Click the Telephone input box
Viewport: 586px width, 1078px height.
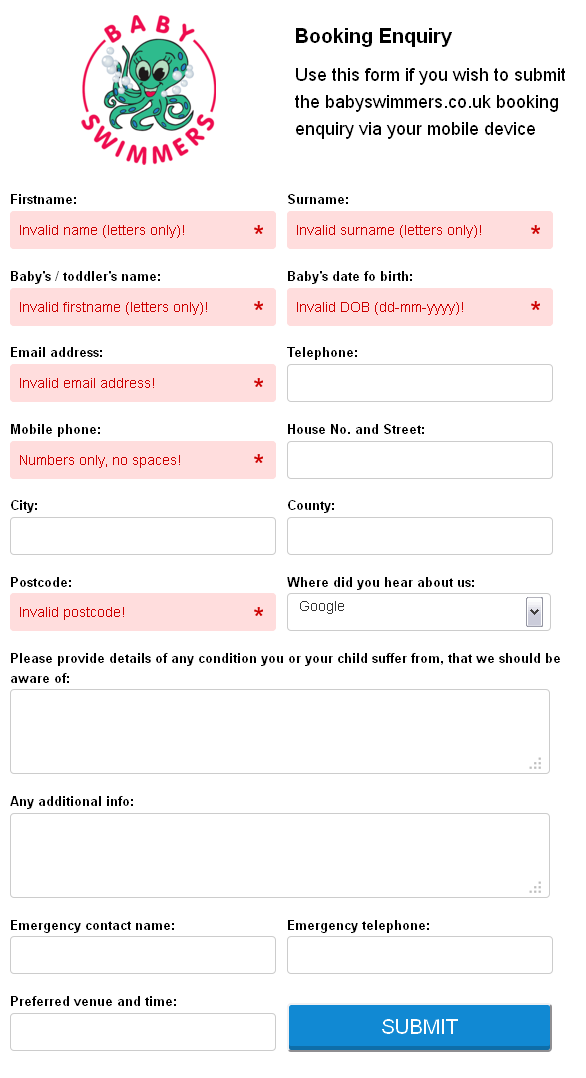pyautogui.click(x=420, y=383)
